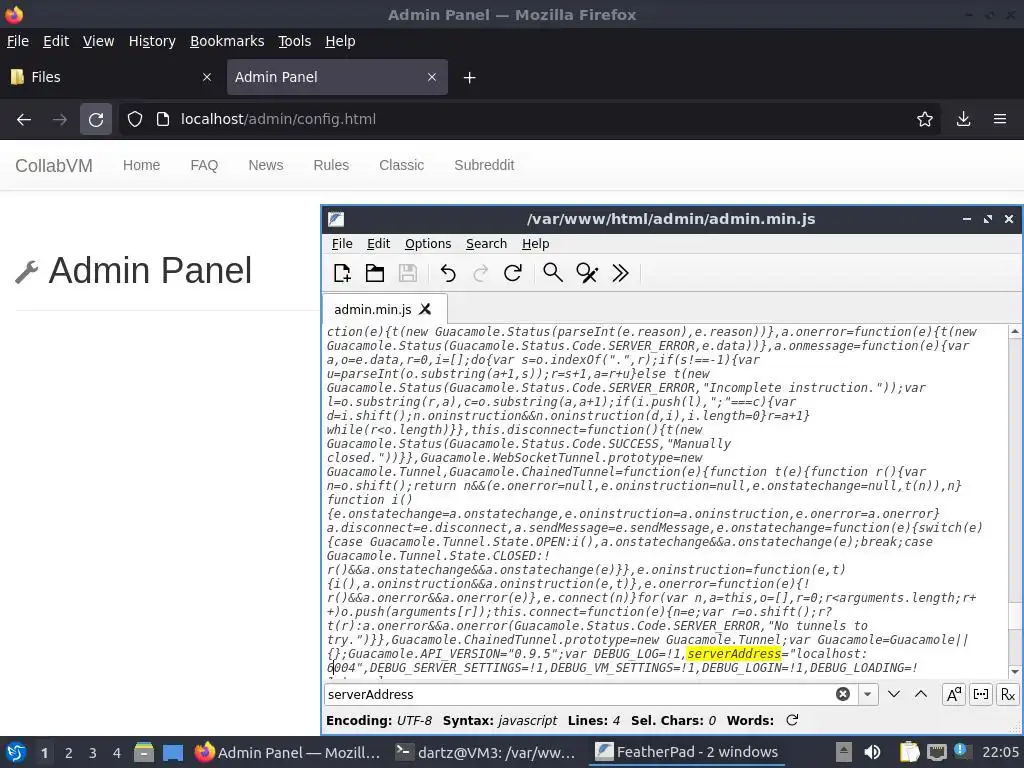Screen dimensions: 1024x768
Task: Open the clipboard manager tray icon
Action: 908,752
